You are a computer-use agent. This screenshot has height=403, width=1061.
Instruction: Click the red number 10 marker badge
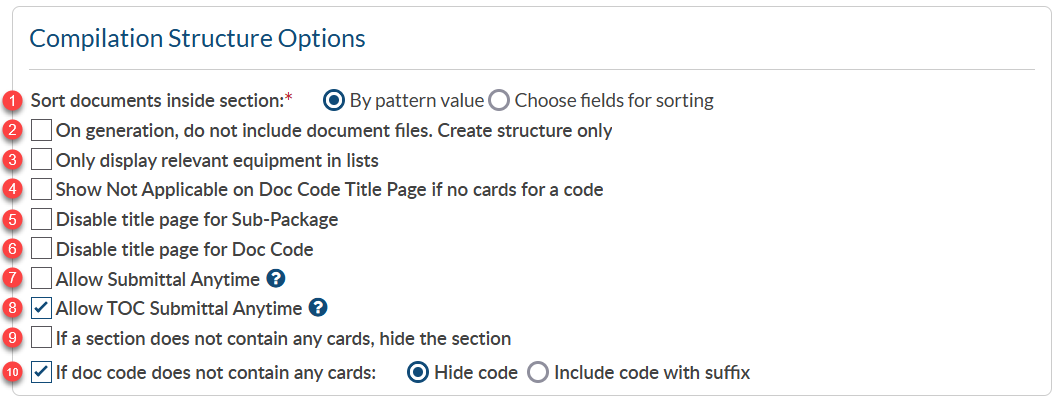(x=13, y=374)
